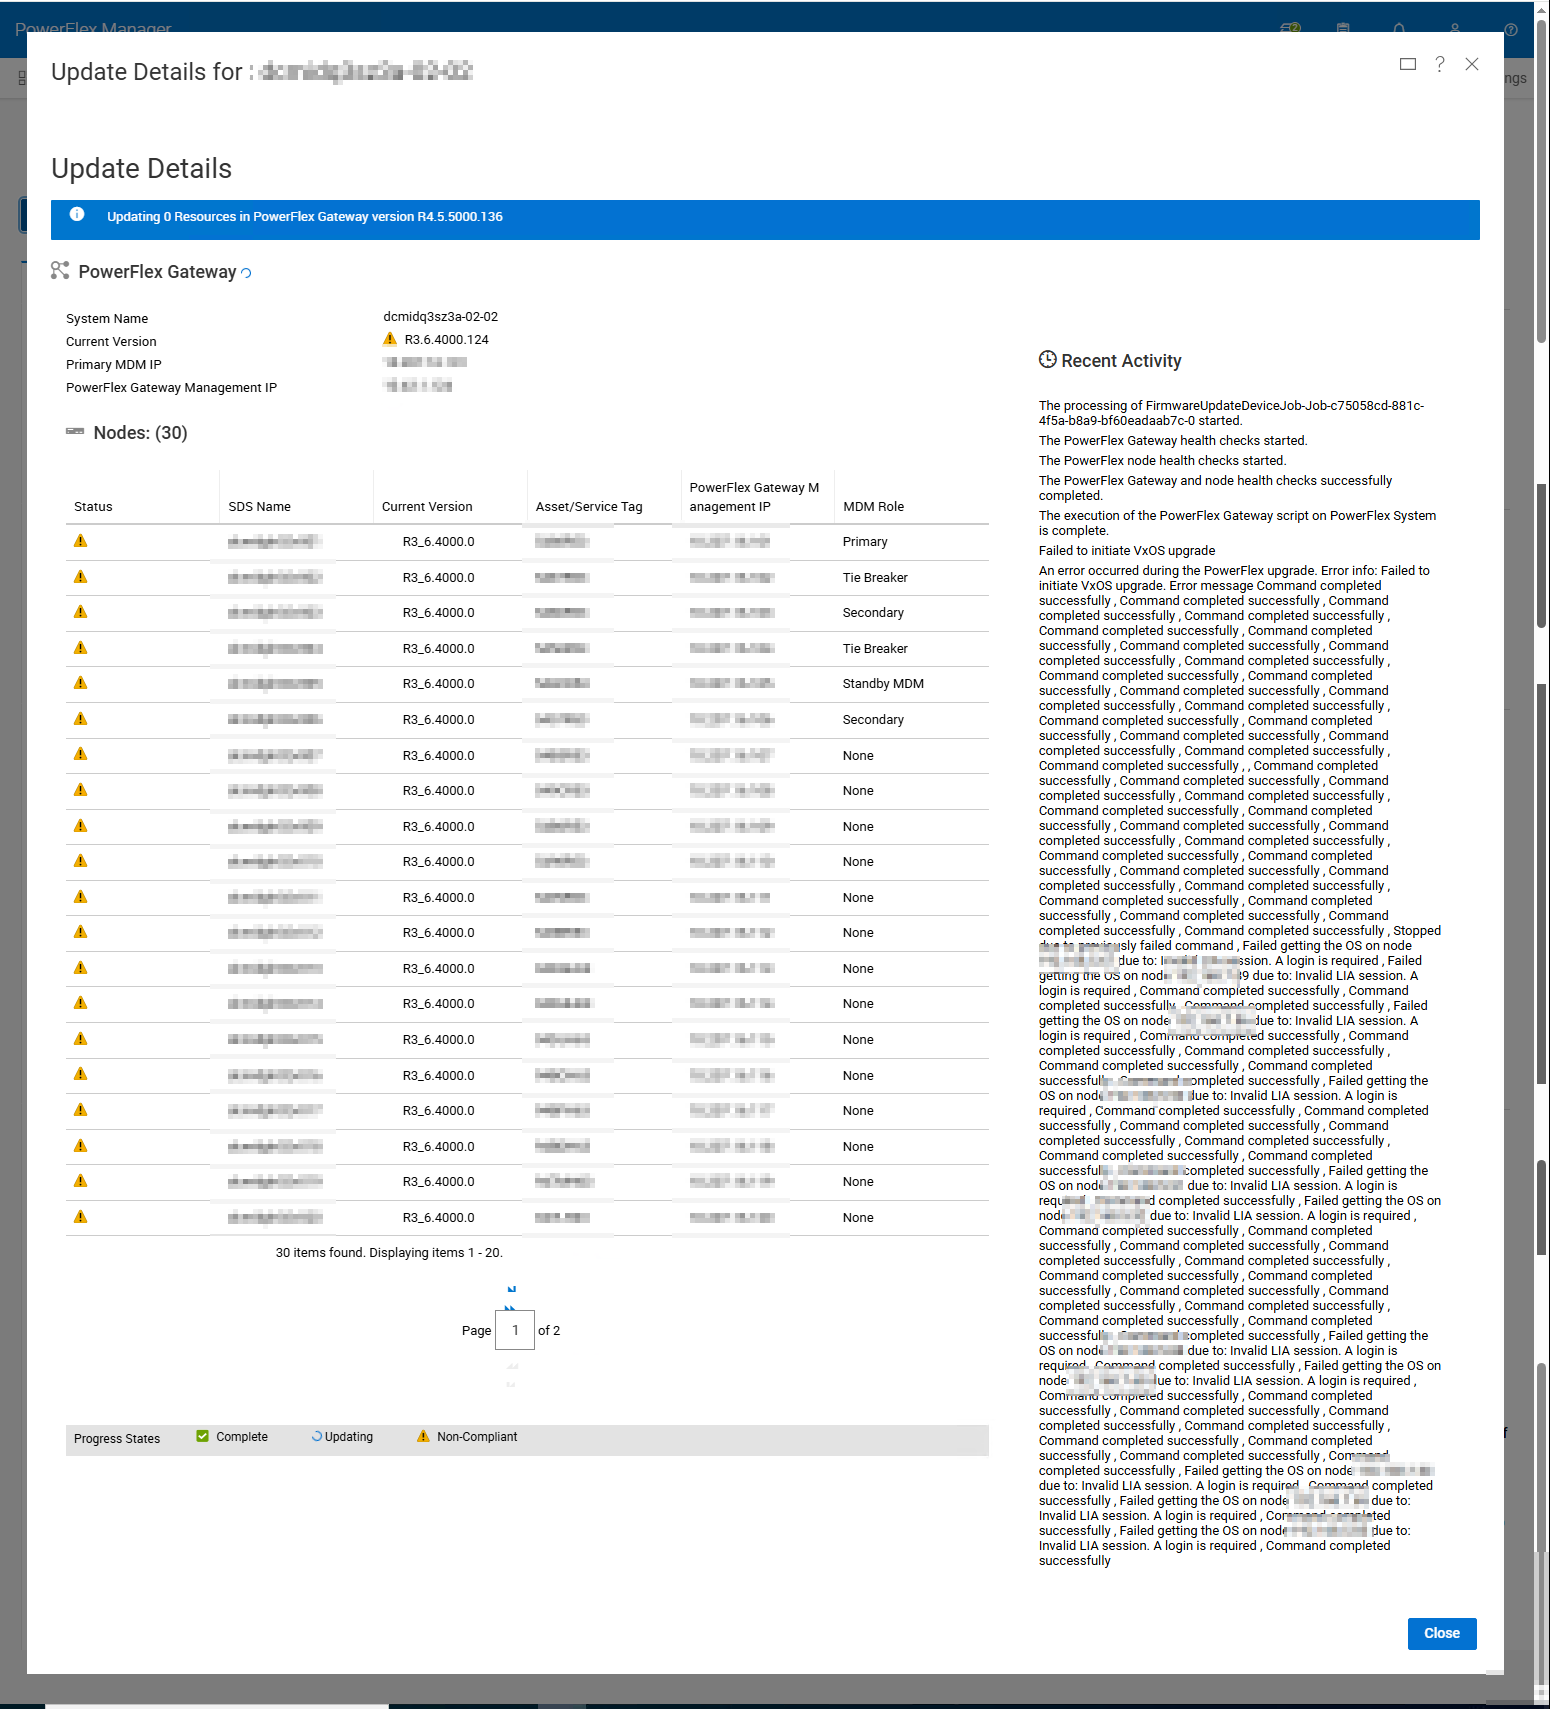Maximize the Update Details dialog
Viewport: 1550px width, 1709px height.
click(1408, 64)
